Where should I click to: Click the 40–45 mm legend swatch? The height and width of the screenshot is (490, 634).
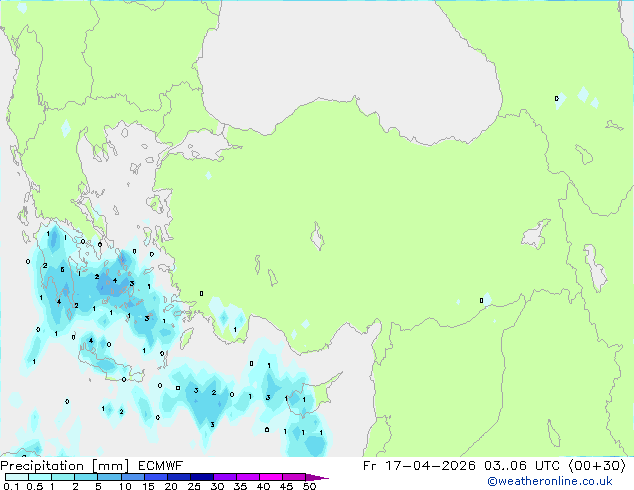tap(271, 477)
